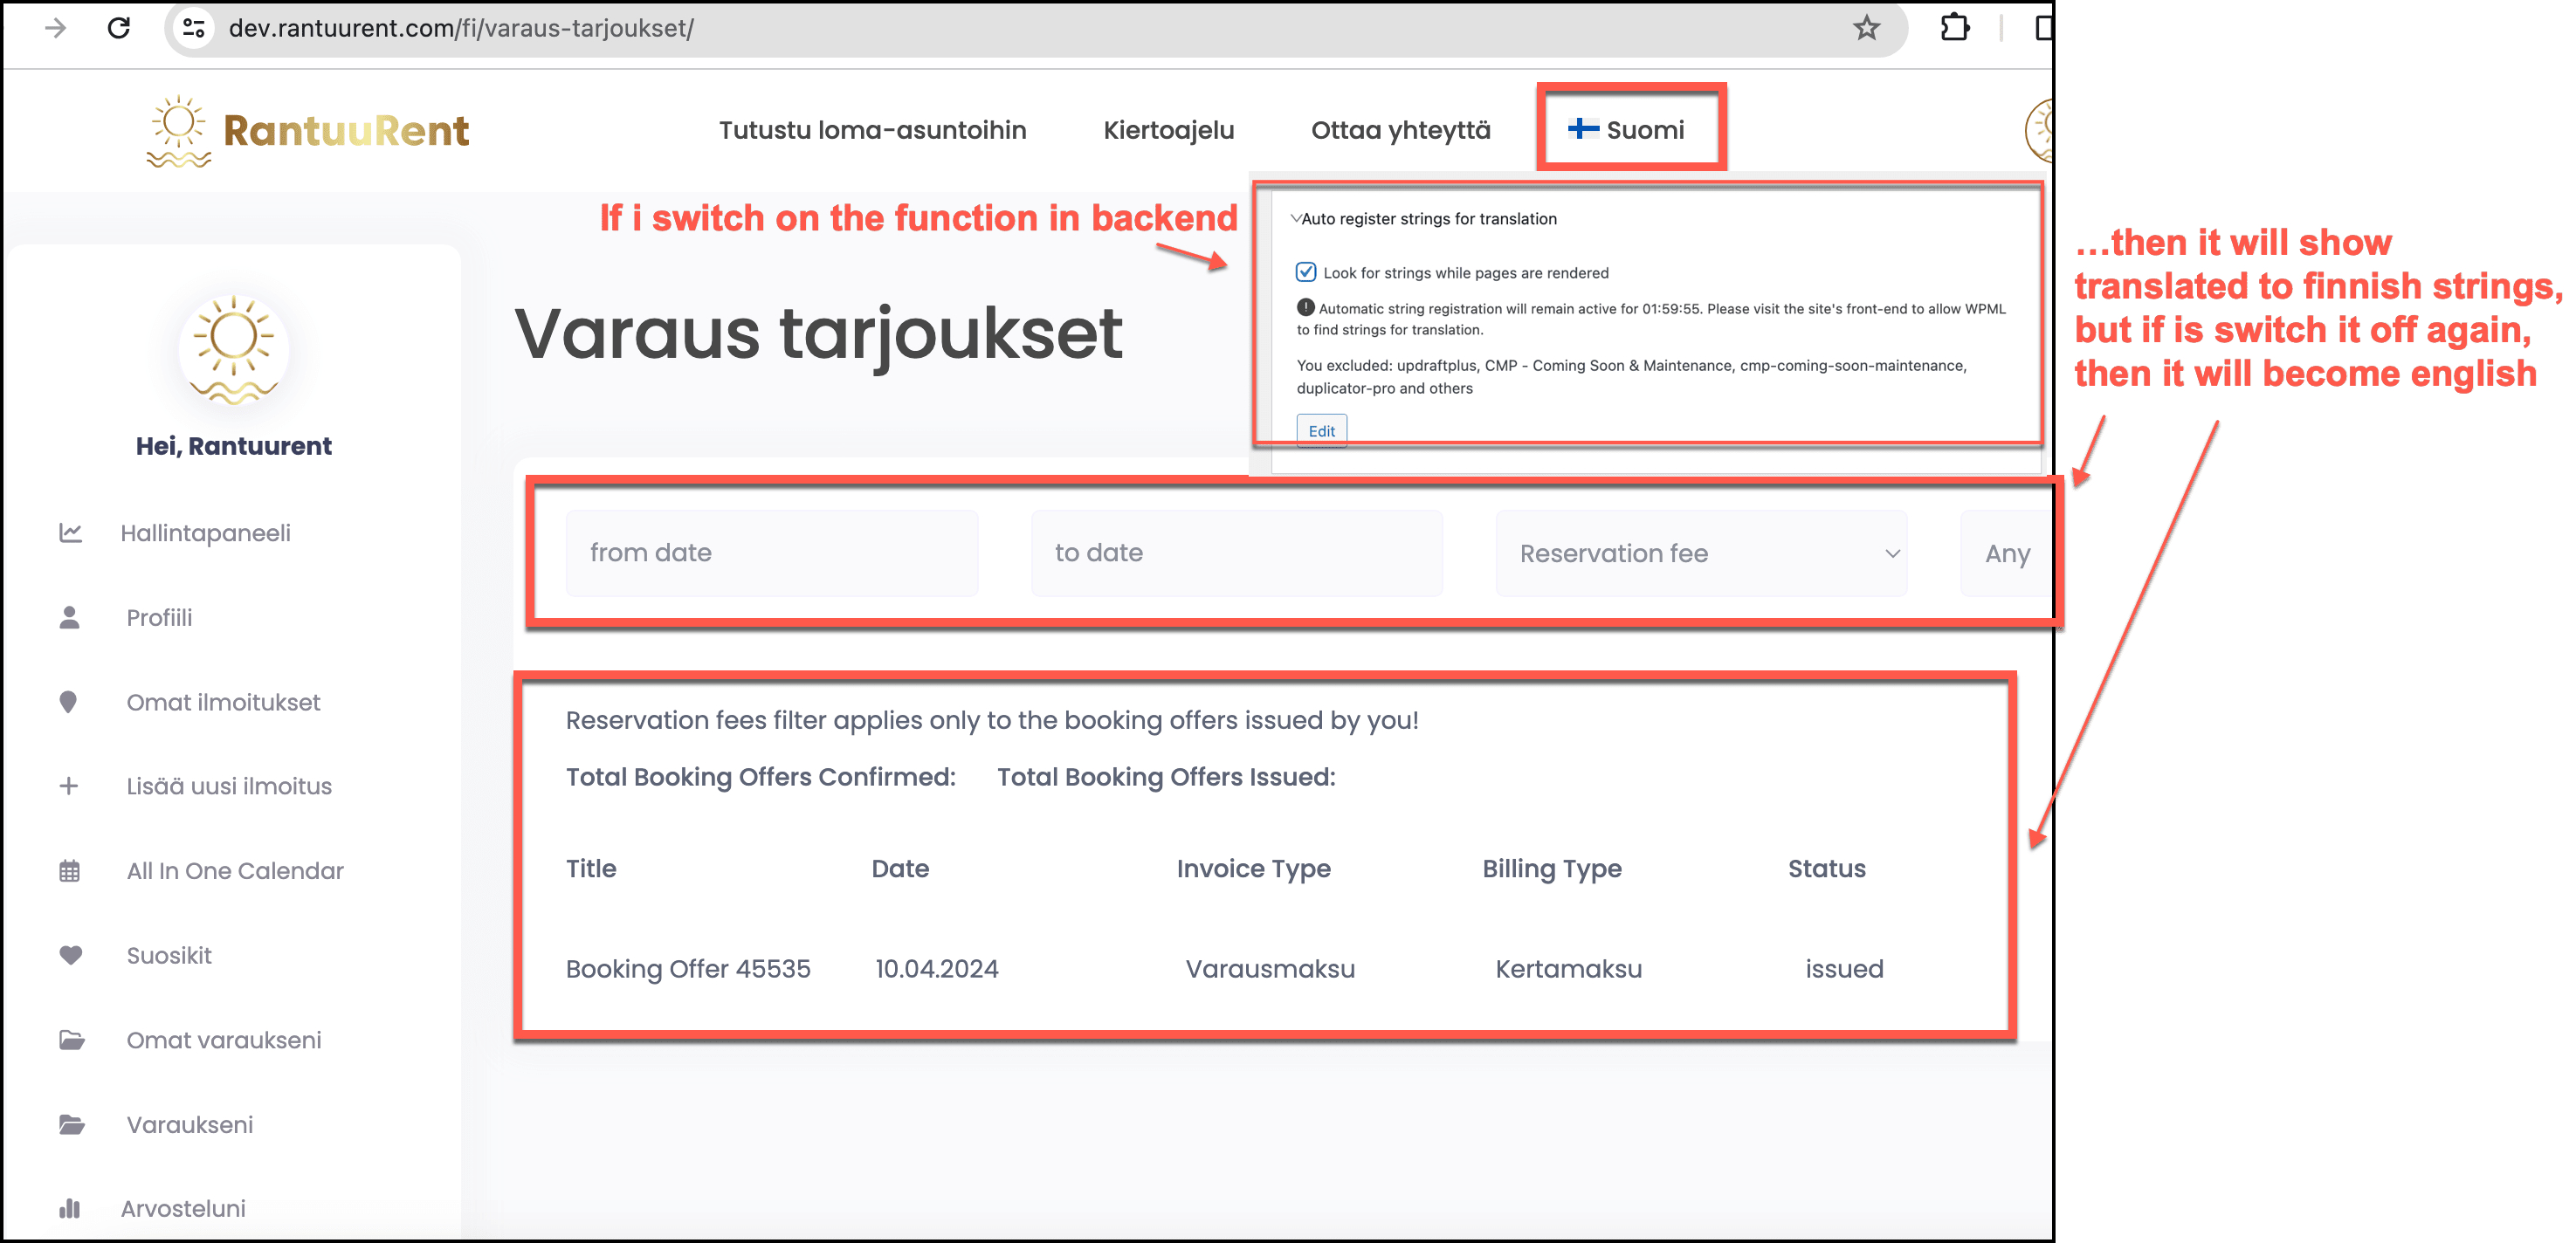Click the browser address bar URL
Viewport: 2576px width, 1243px height.
(461, 28)
